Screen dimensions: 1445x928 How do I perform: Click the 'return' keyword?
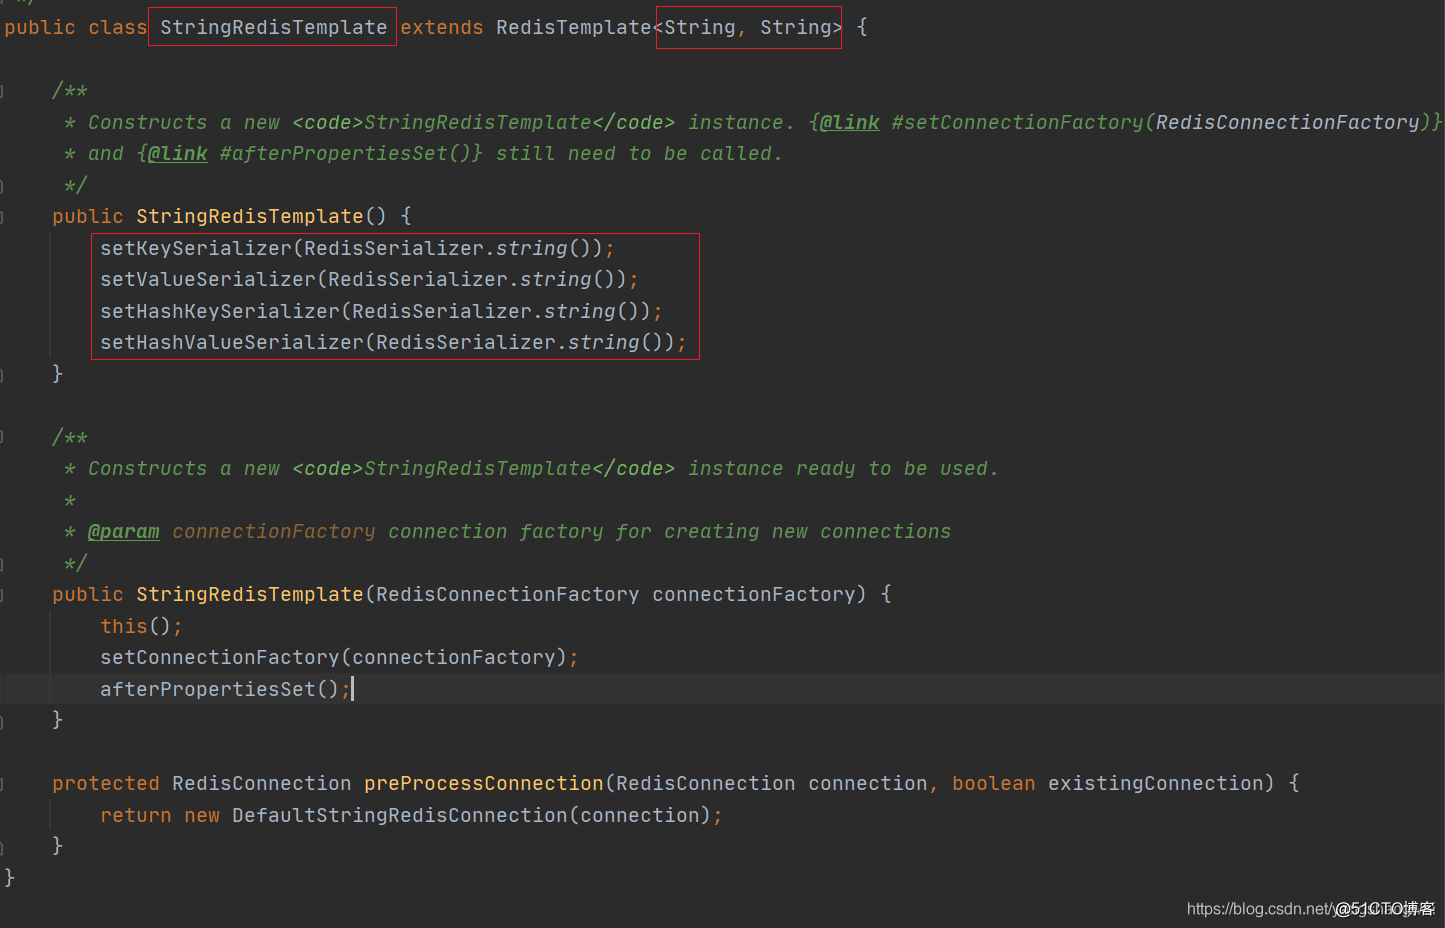(136, 815)
